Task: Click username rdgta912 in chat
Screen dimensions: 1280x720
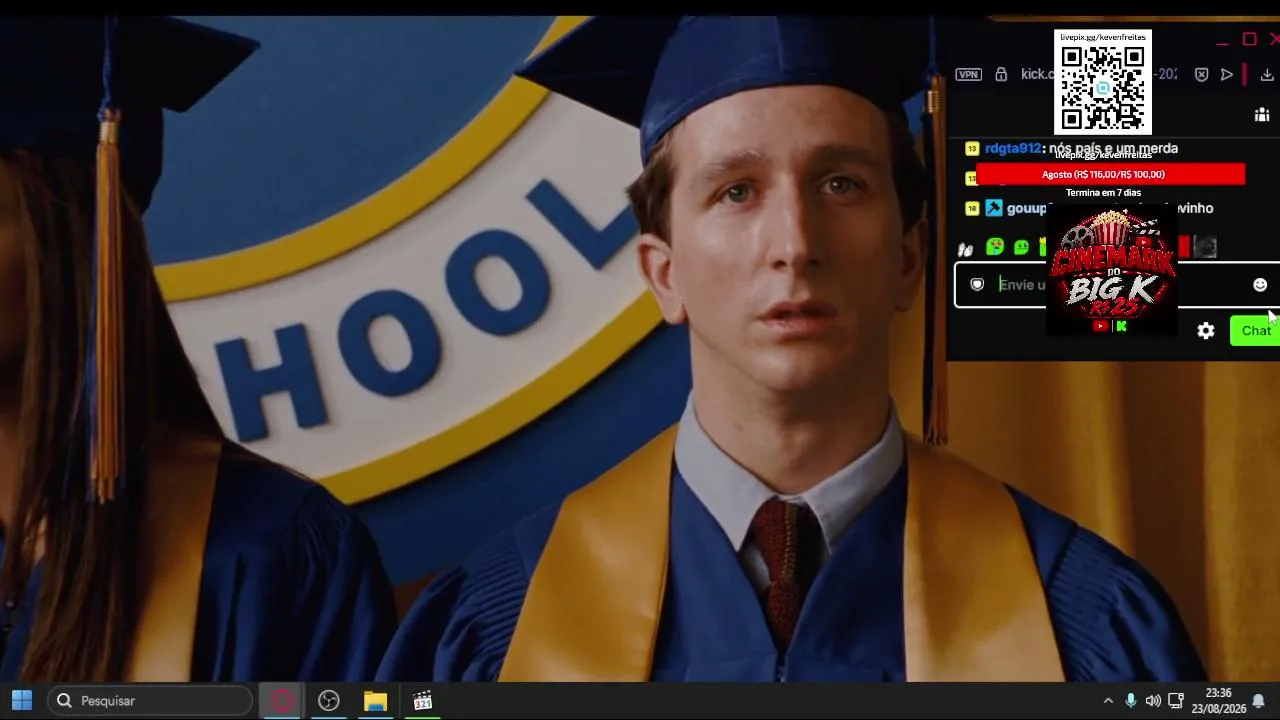Action: (x=1013, y=148)
